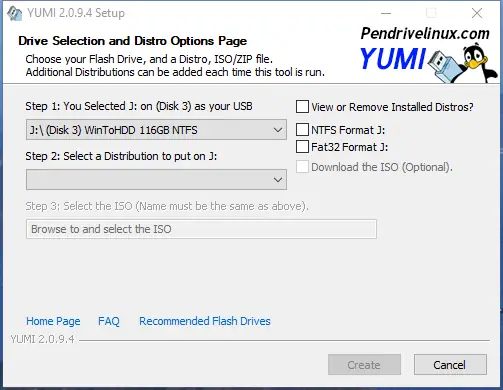Click the YUMI 2.0.9.4 footer version text
The width and height of the screenshot is (503, 390).
click(43, 339)
